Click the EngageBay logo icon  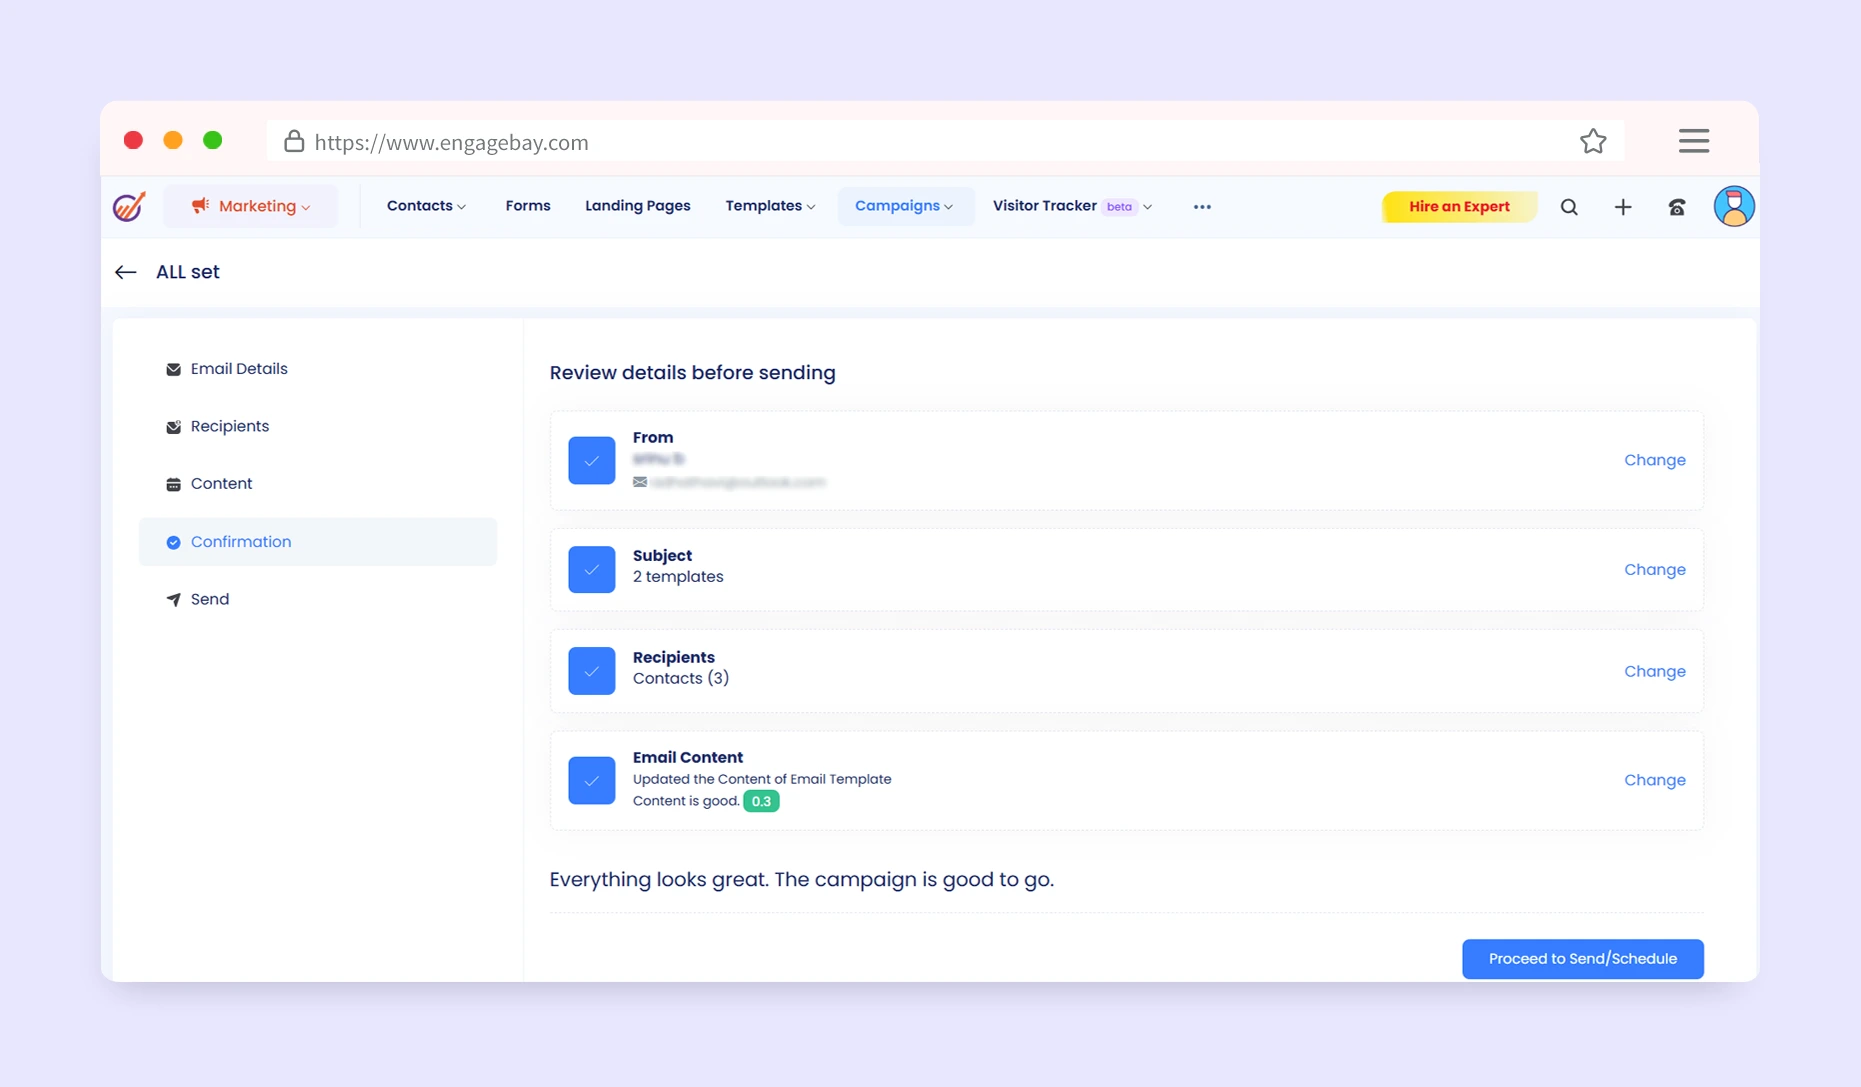[x=129, y=206]
